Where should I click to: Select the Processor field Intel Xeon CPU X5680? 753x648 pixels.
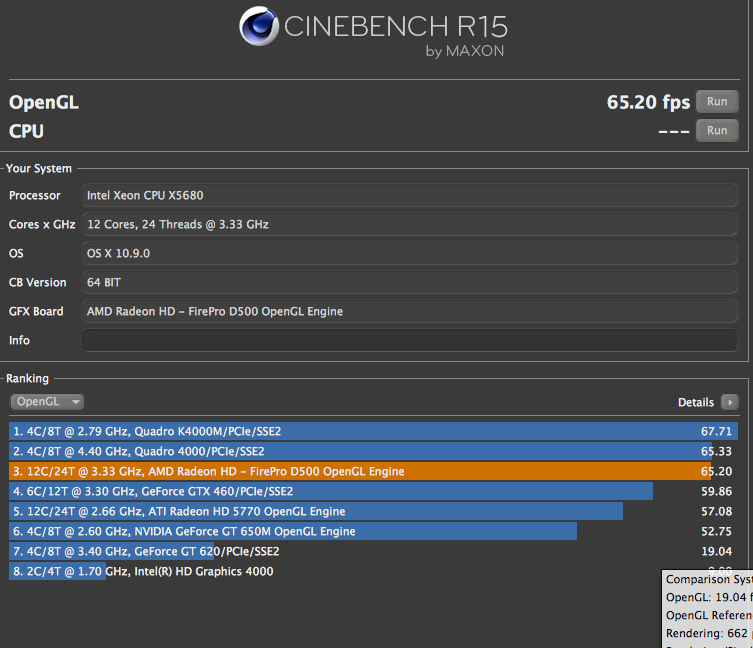click(x=410, y=196)
